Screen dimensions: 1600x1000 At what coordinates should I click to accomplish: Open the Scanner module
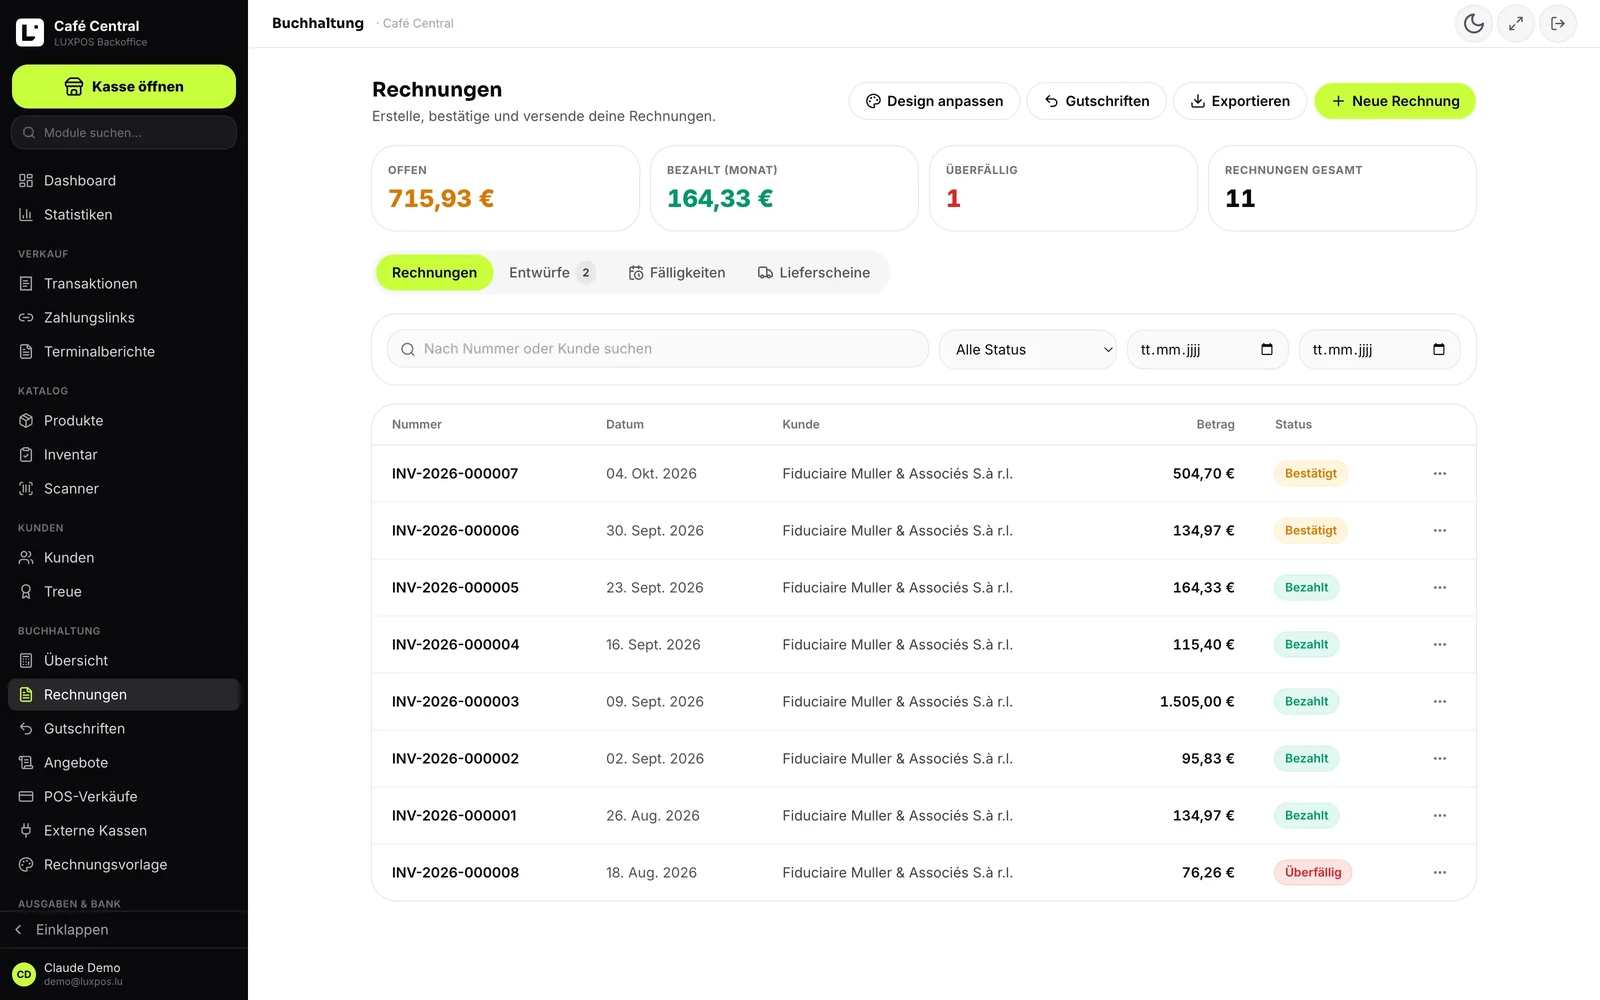(124, 489)
